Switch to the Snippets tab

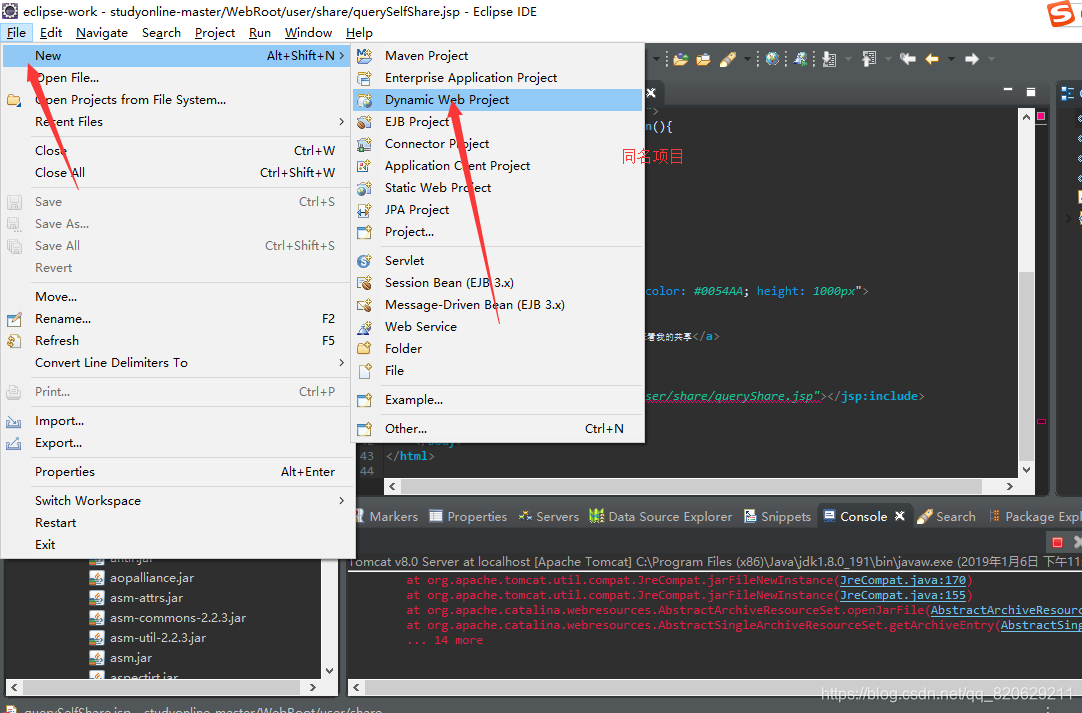click(777, 516)
